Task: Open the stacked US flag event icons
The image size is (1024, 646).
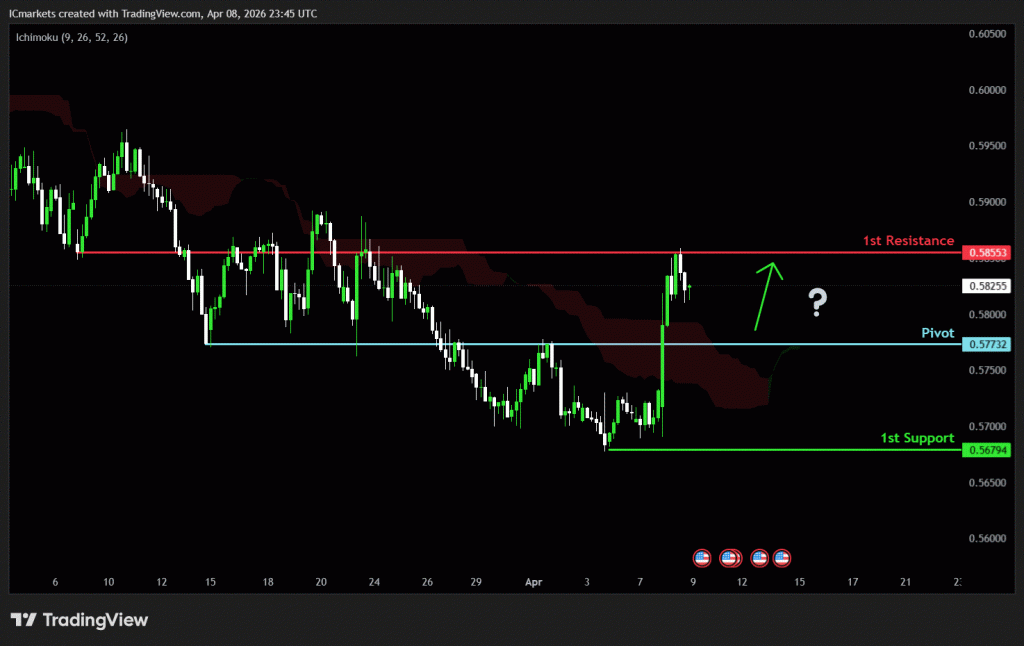Action: pos(731,557)
